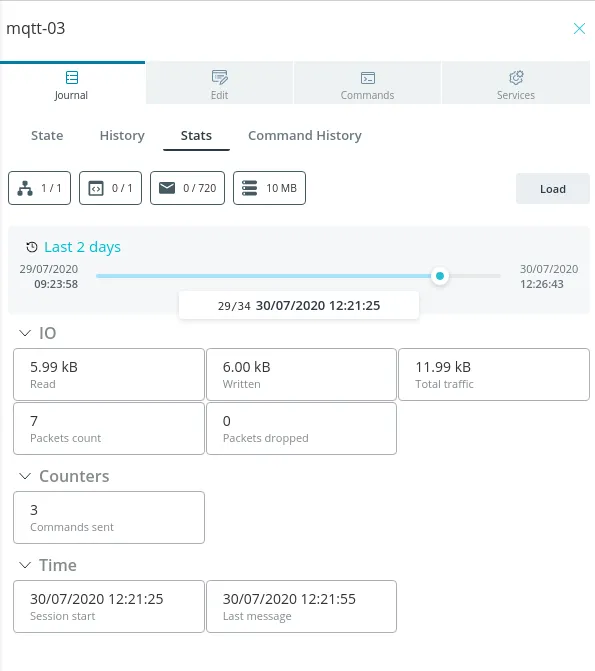Click the connections 1/1 indicator
The image size is (595, 671).
click(x=39, y=188)
